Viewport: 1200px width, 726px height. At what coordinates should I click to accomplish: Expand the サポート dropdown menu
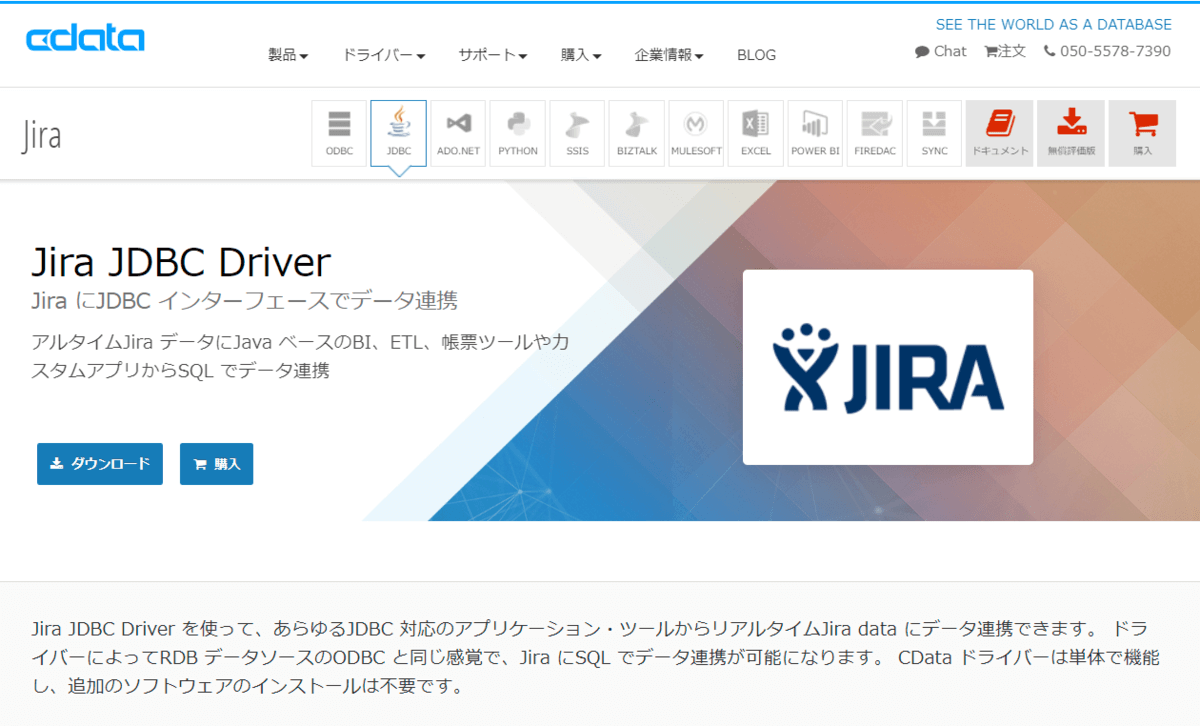[493, 55]
